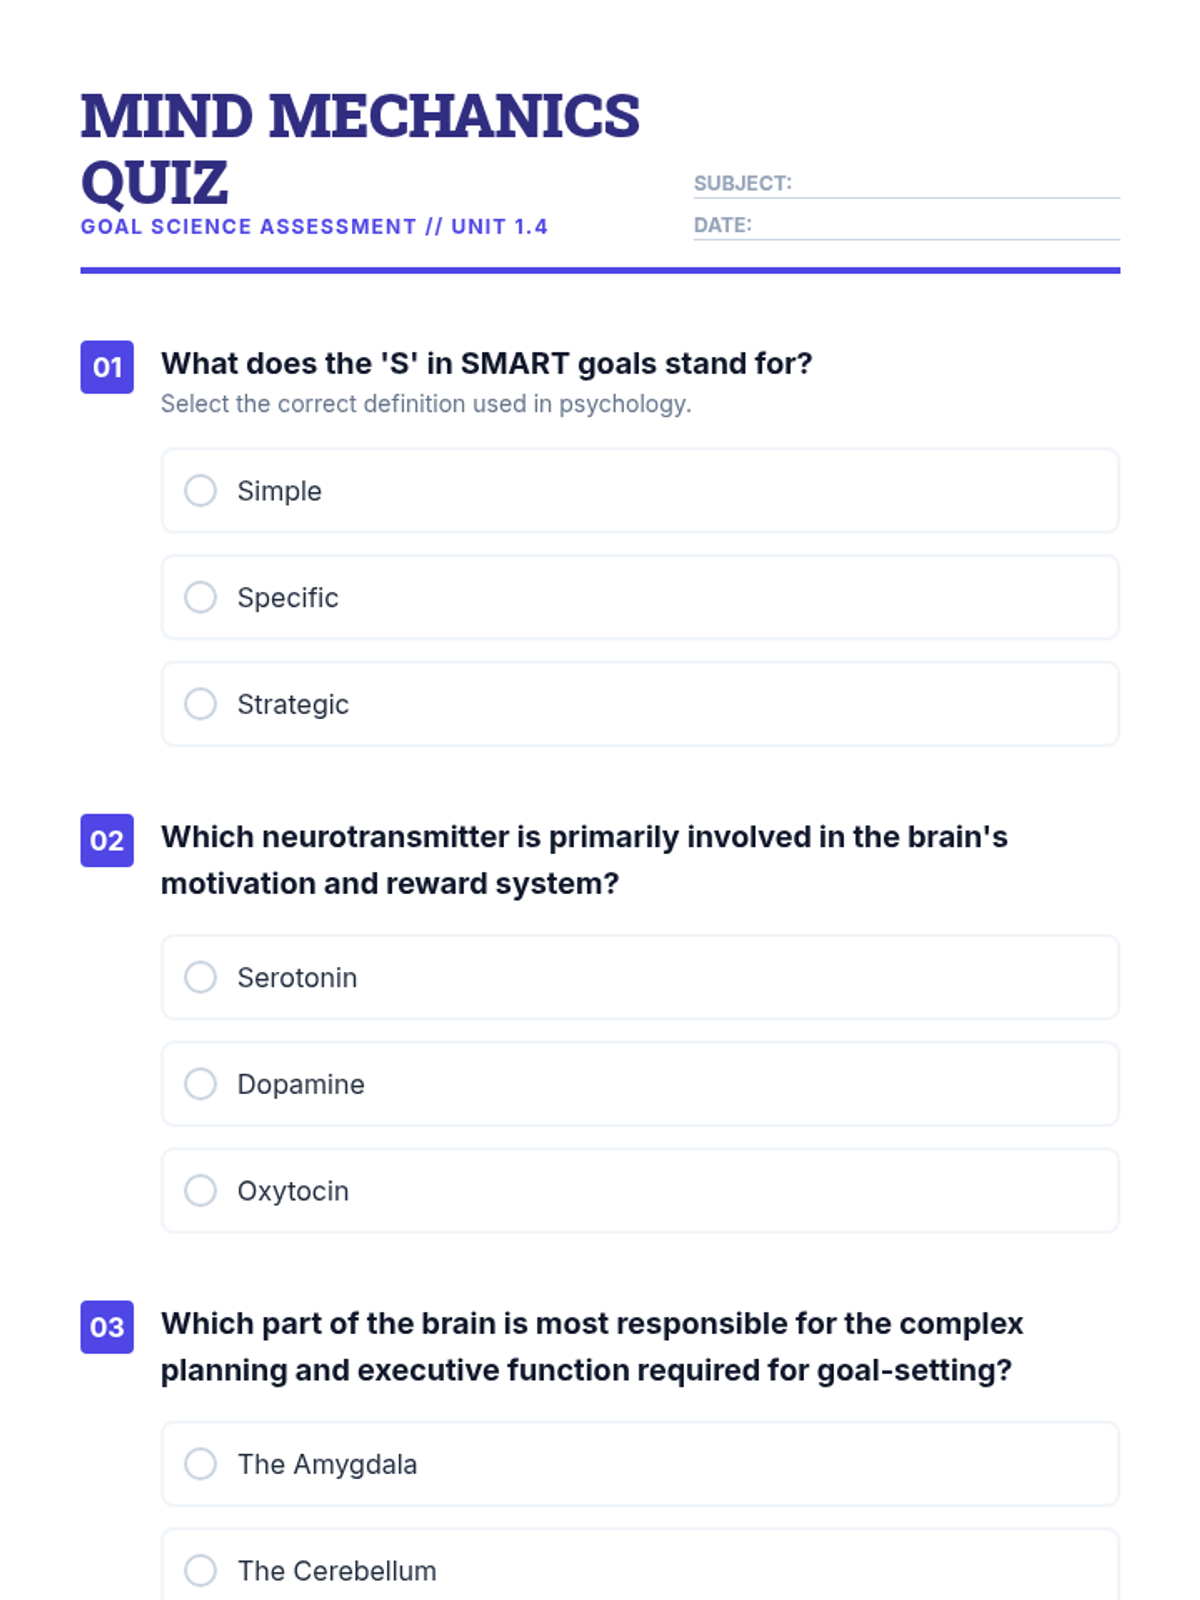Click the 'Goal Science Assessment // Unit 1.4' subtitle

[x=314, y=227]
